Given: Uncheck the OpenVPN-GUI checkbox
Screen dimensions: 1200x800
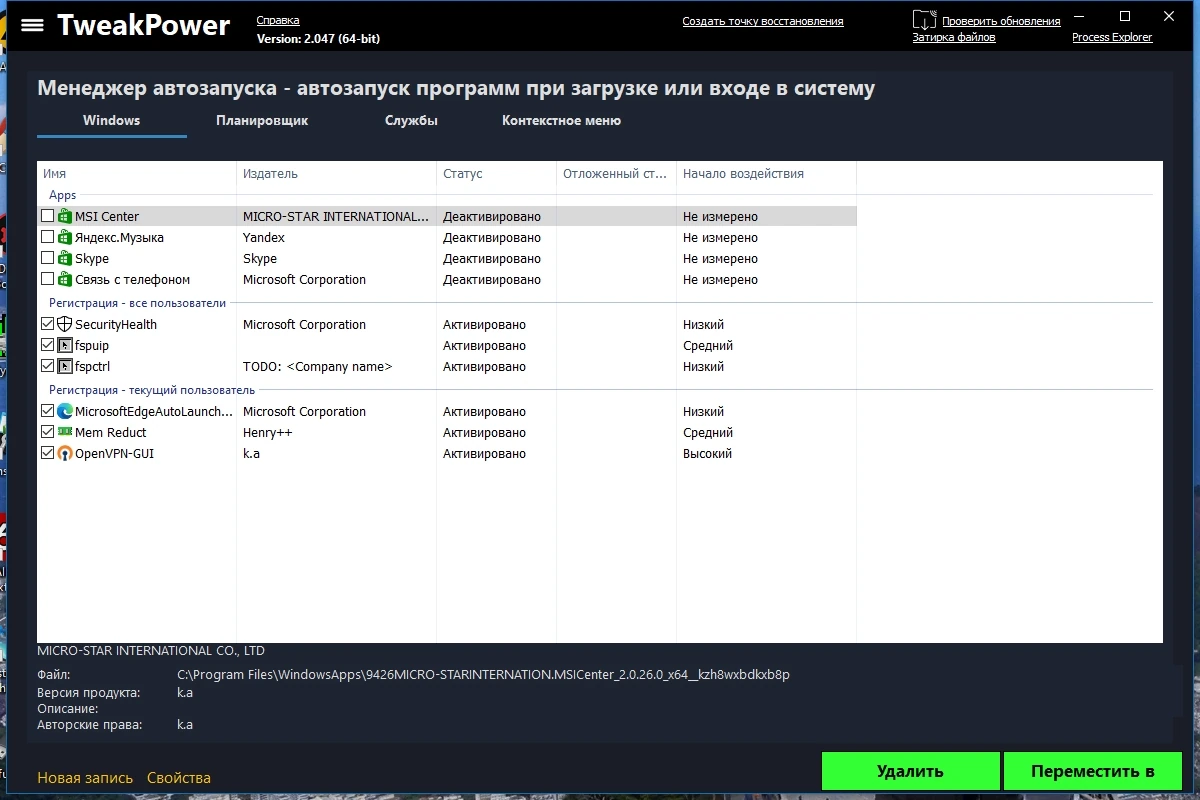Looking at the screenshot, I should tap(47, 453).
